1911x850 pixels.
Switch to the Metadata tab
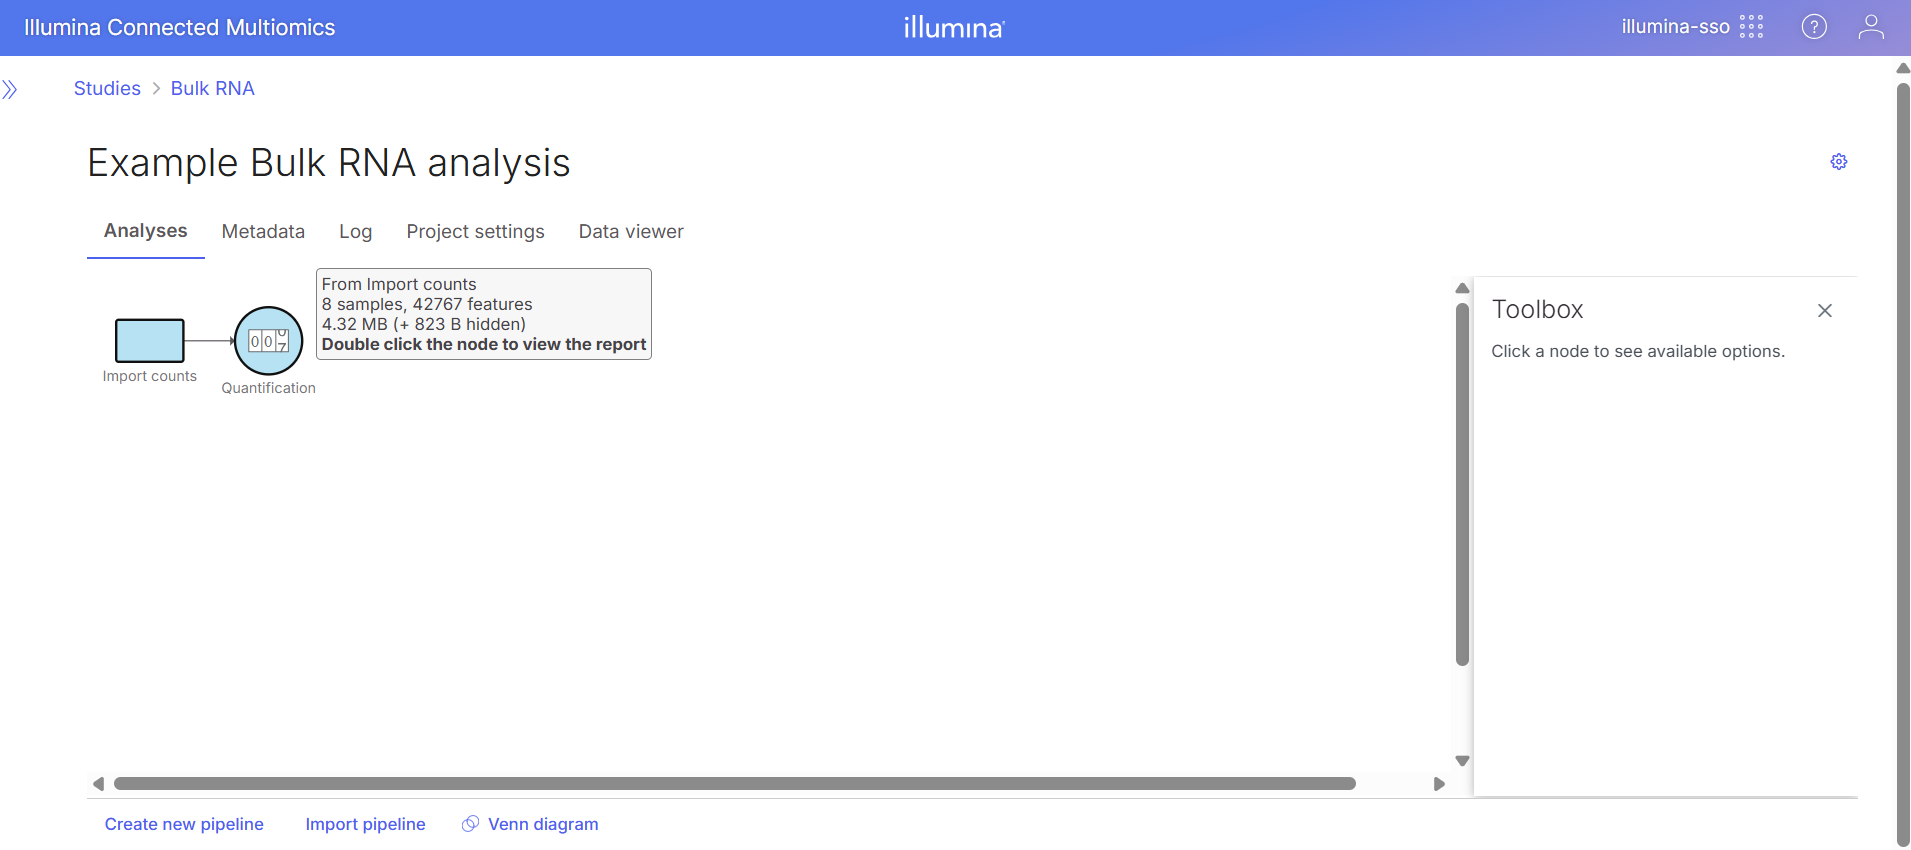click(x=263, y=232)
